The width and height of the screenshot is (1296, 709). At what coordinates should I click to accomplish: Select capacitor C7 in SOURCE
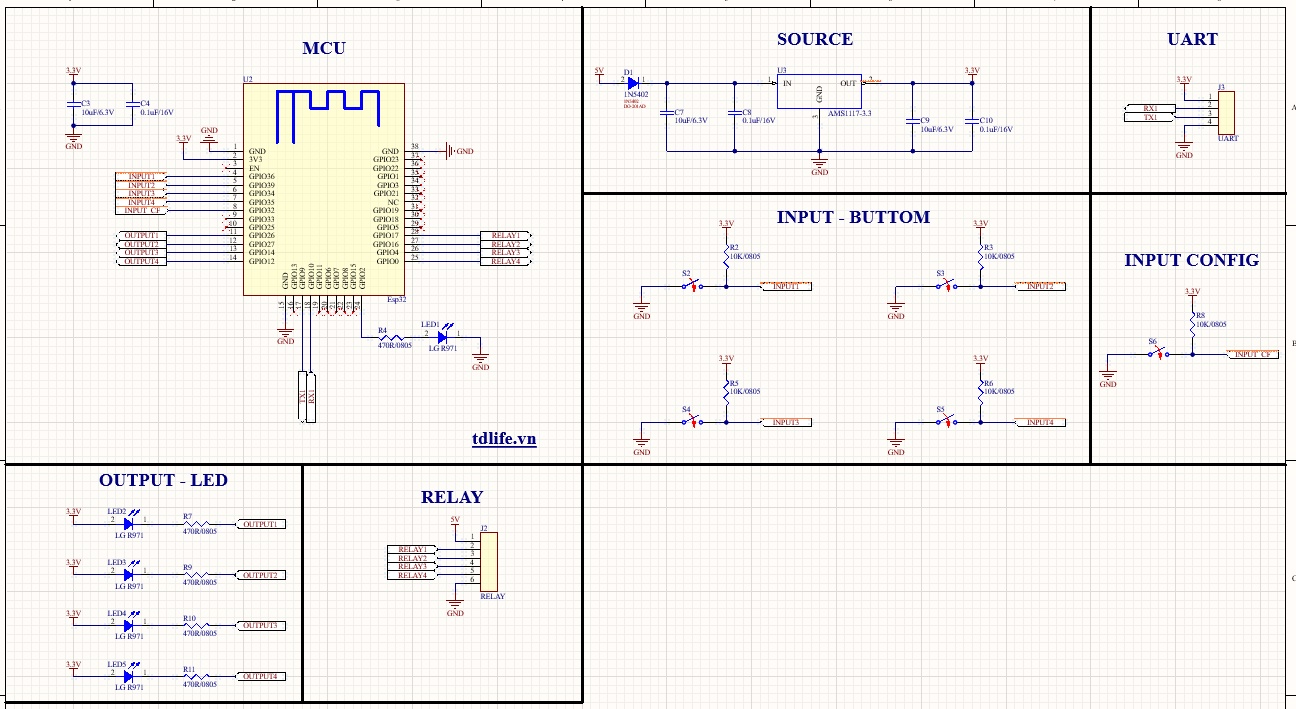(667, 115)
